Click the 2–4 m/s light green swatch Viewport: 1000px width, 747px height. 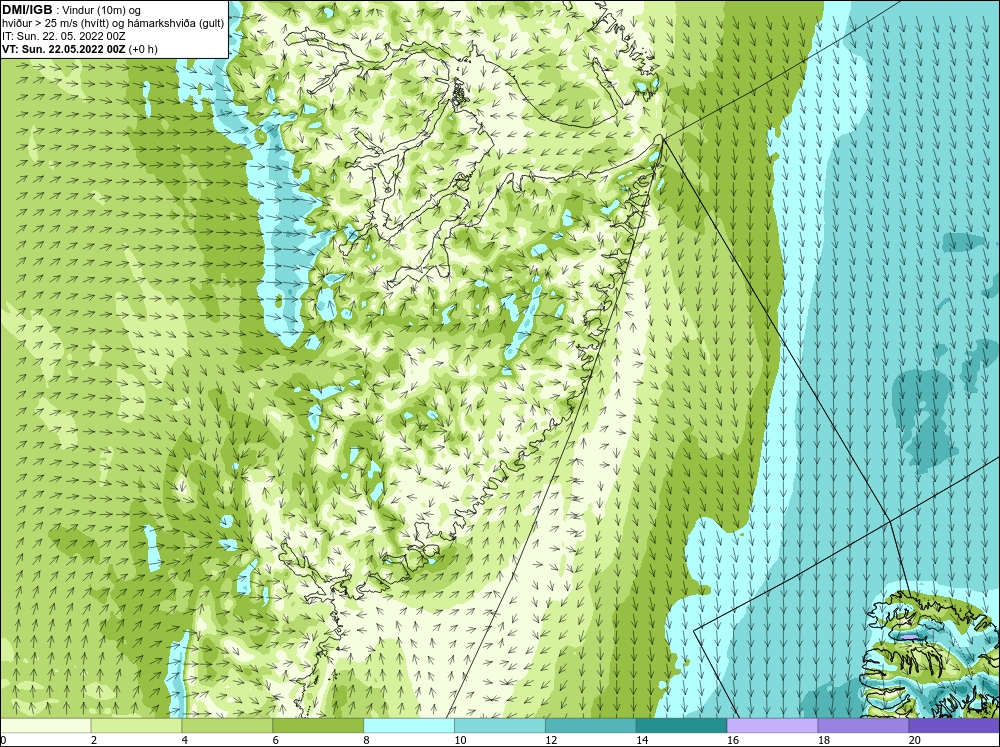click(136, 725)
